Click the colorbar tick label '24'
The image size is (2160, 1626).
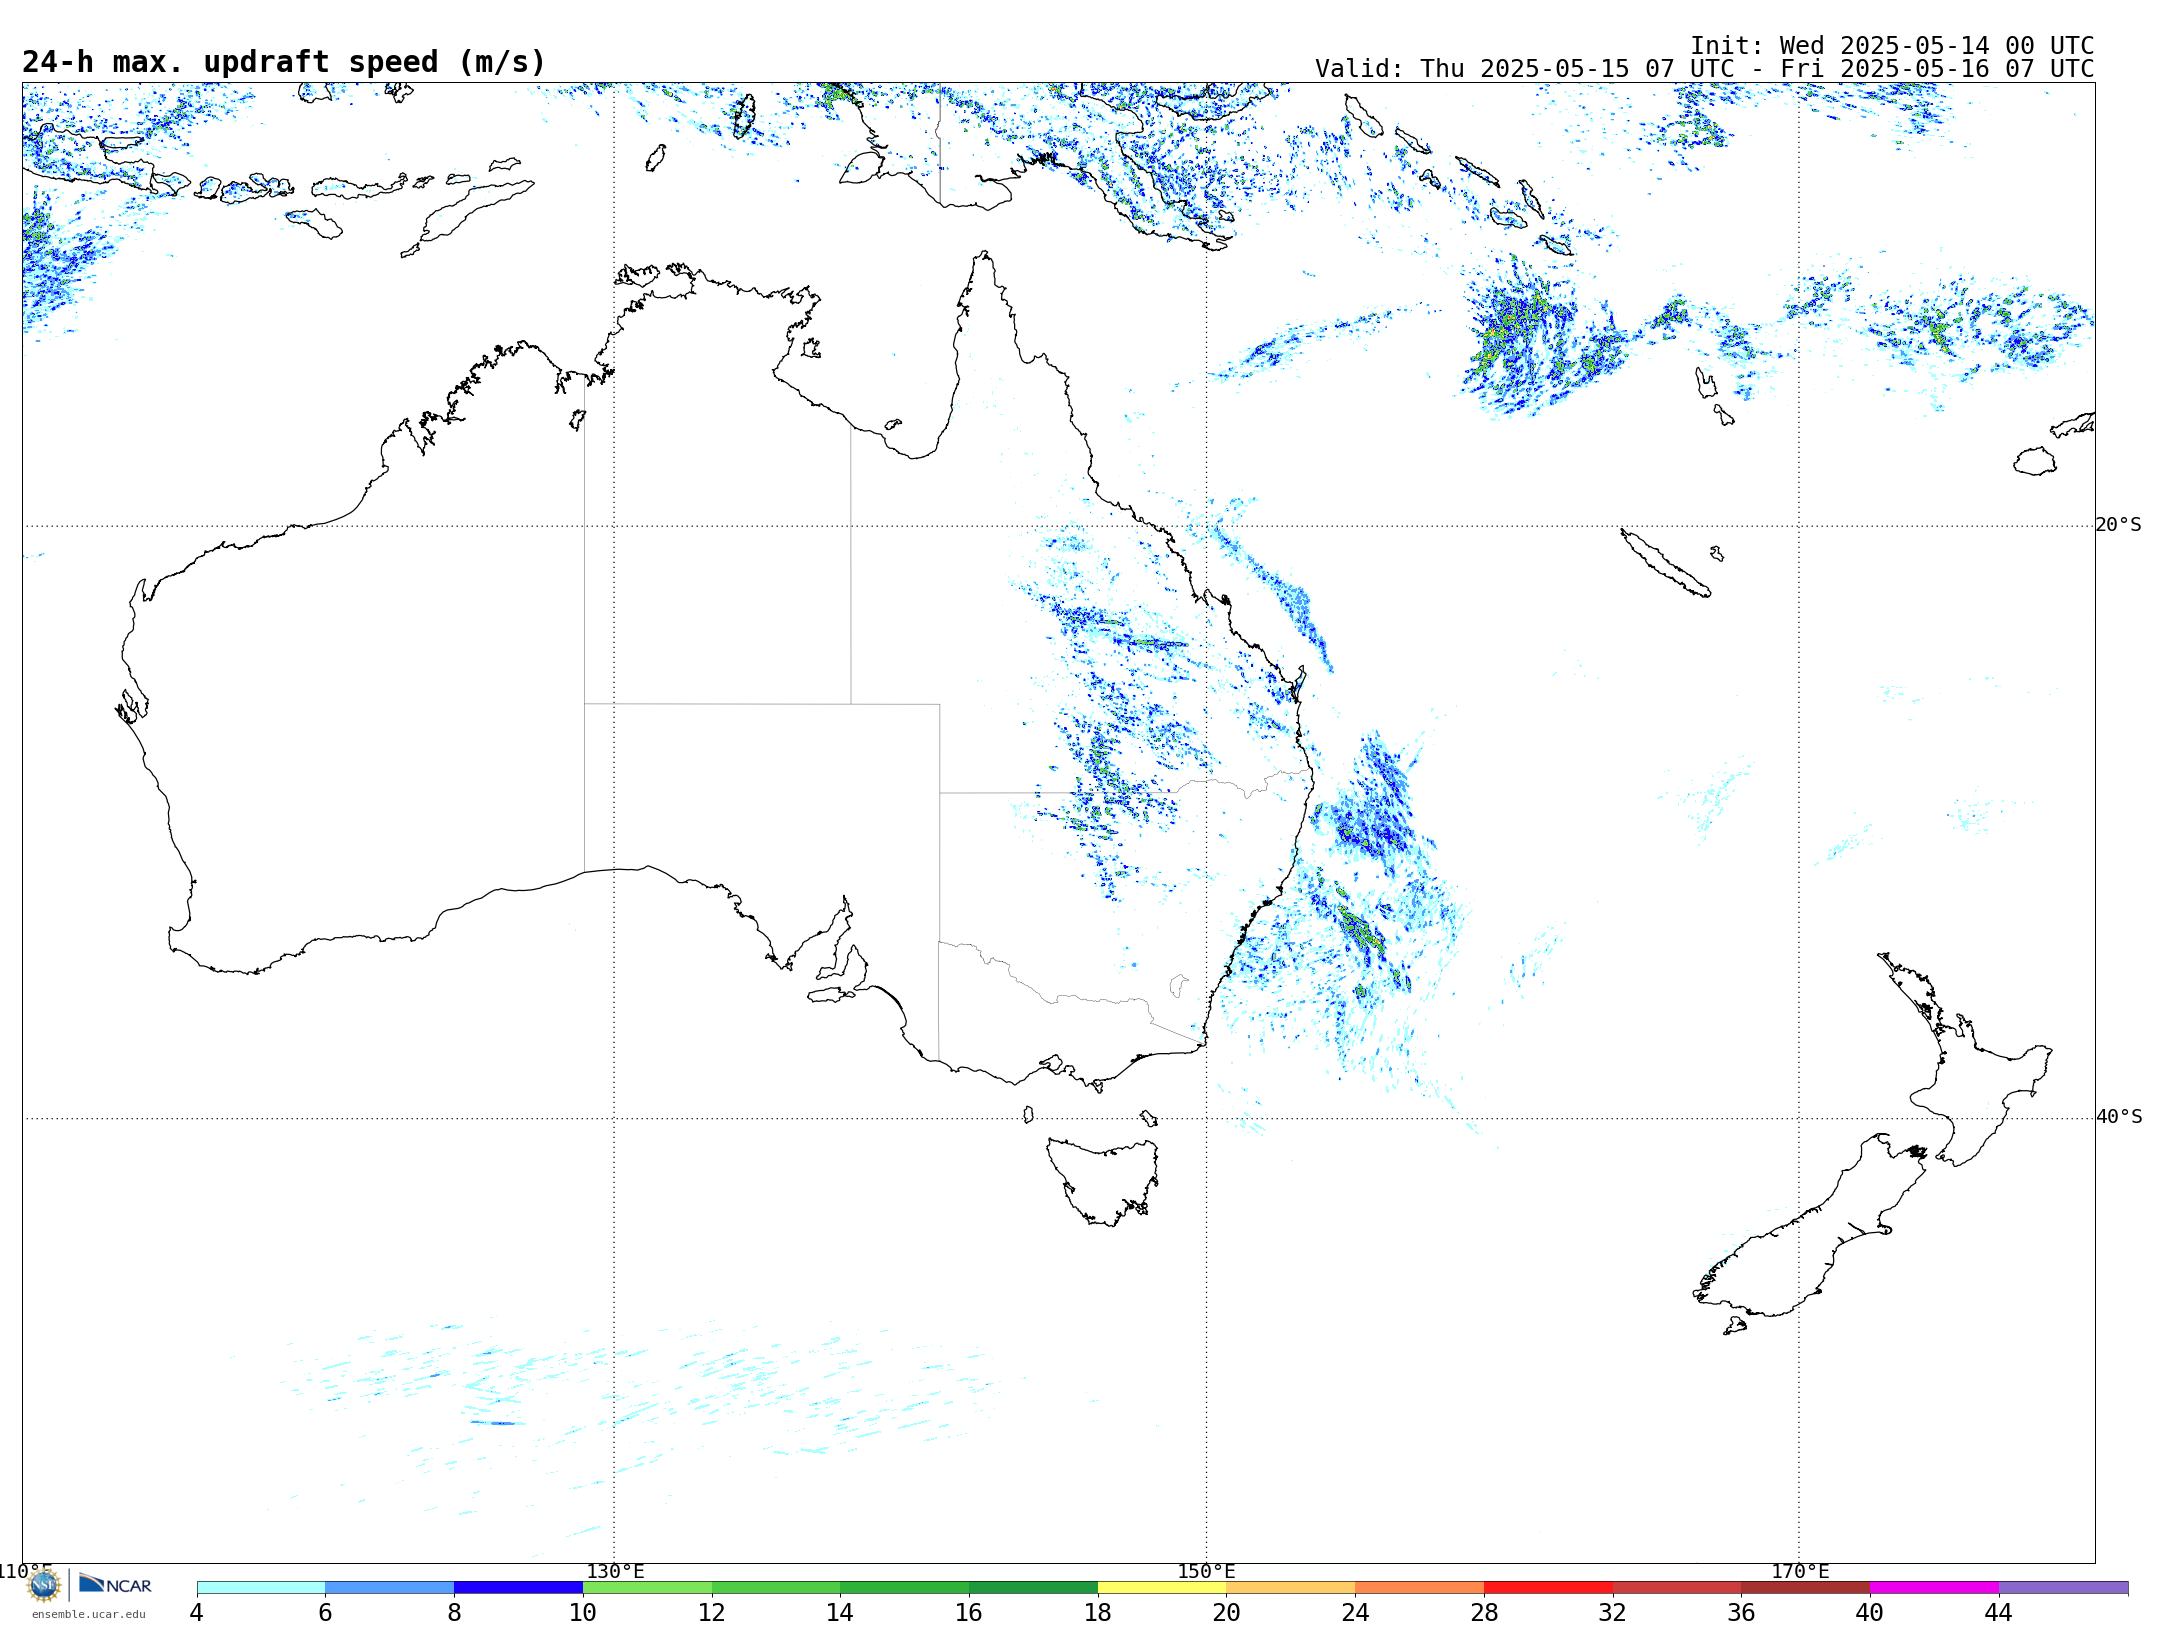tap(1355, 1612)
